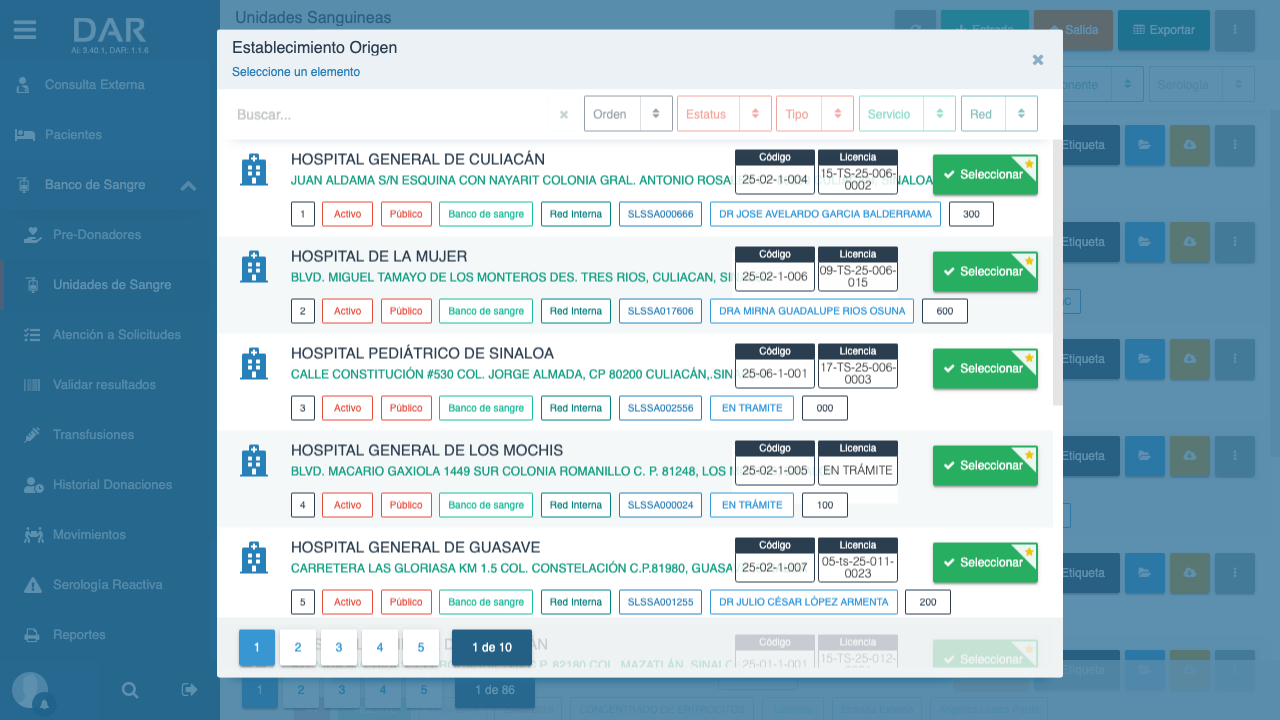Viewport: 1280px width, 720px height.
Task: Click the search magnifier icon in sidebar footer
Action: click(130, 690)
